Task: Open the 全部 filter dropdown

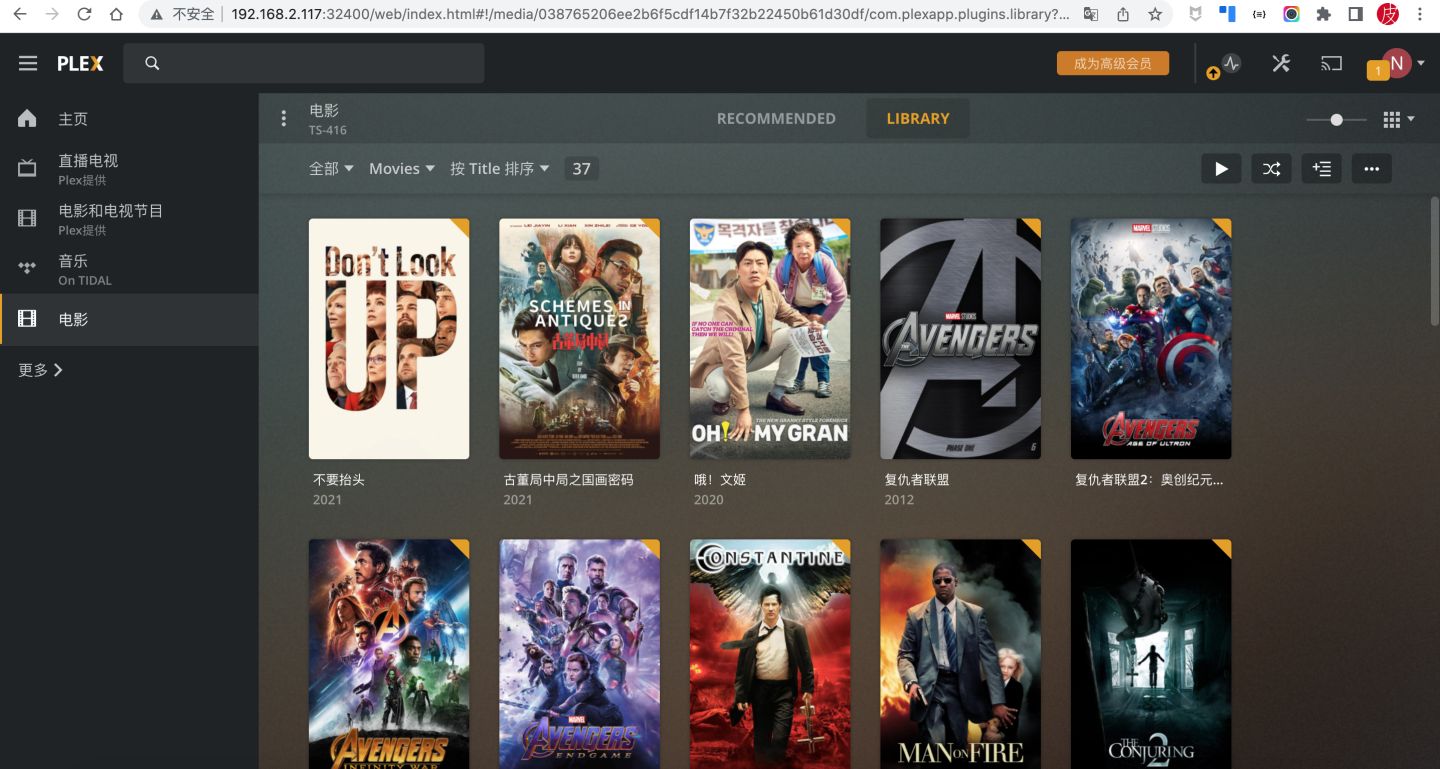Action: (x=330, y=168)
